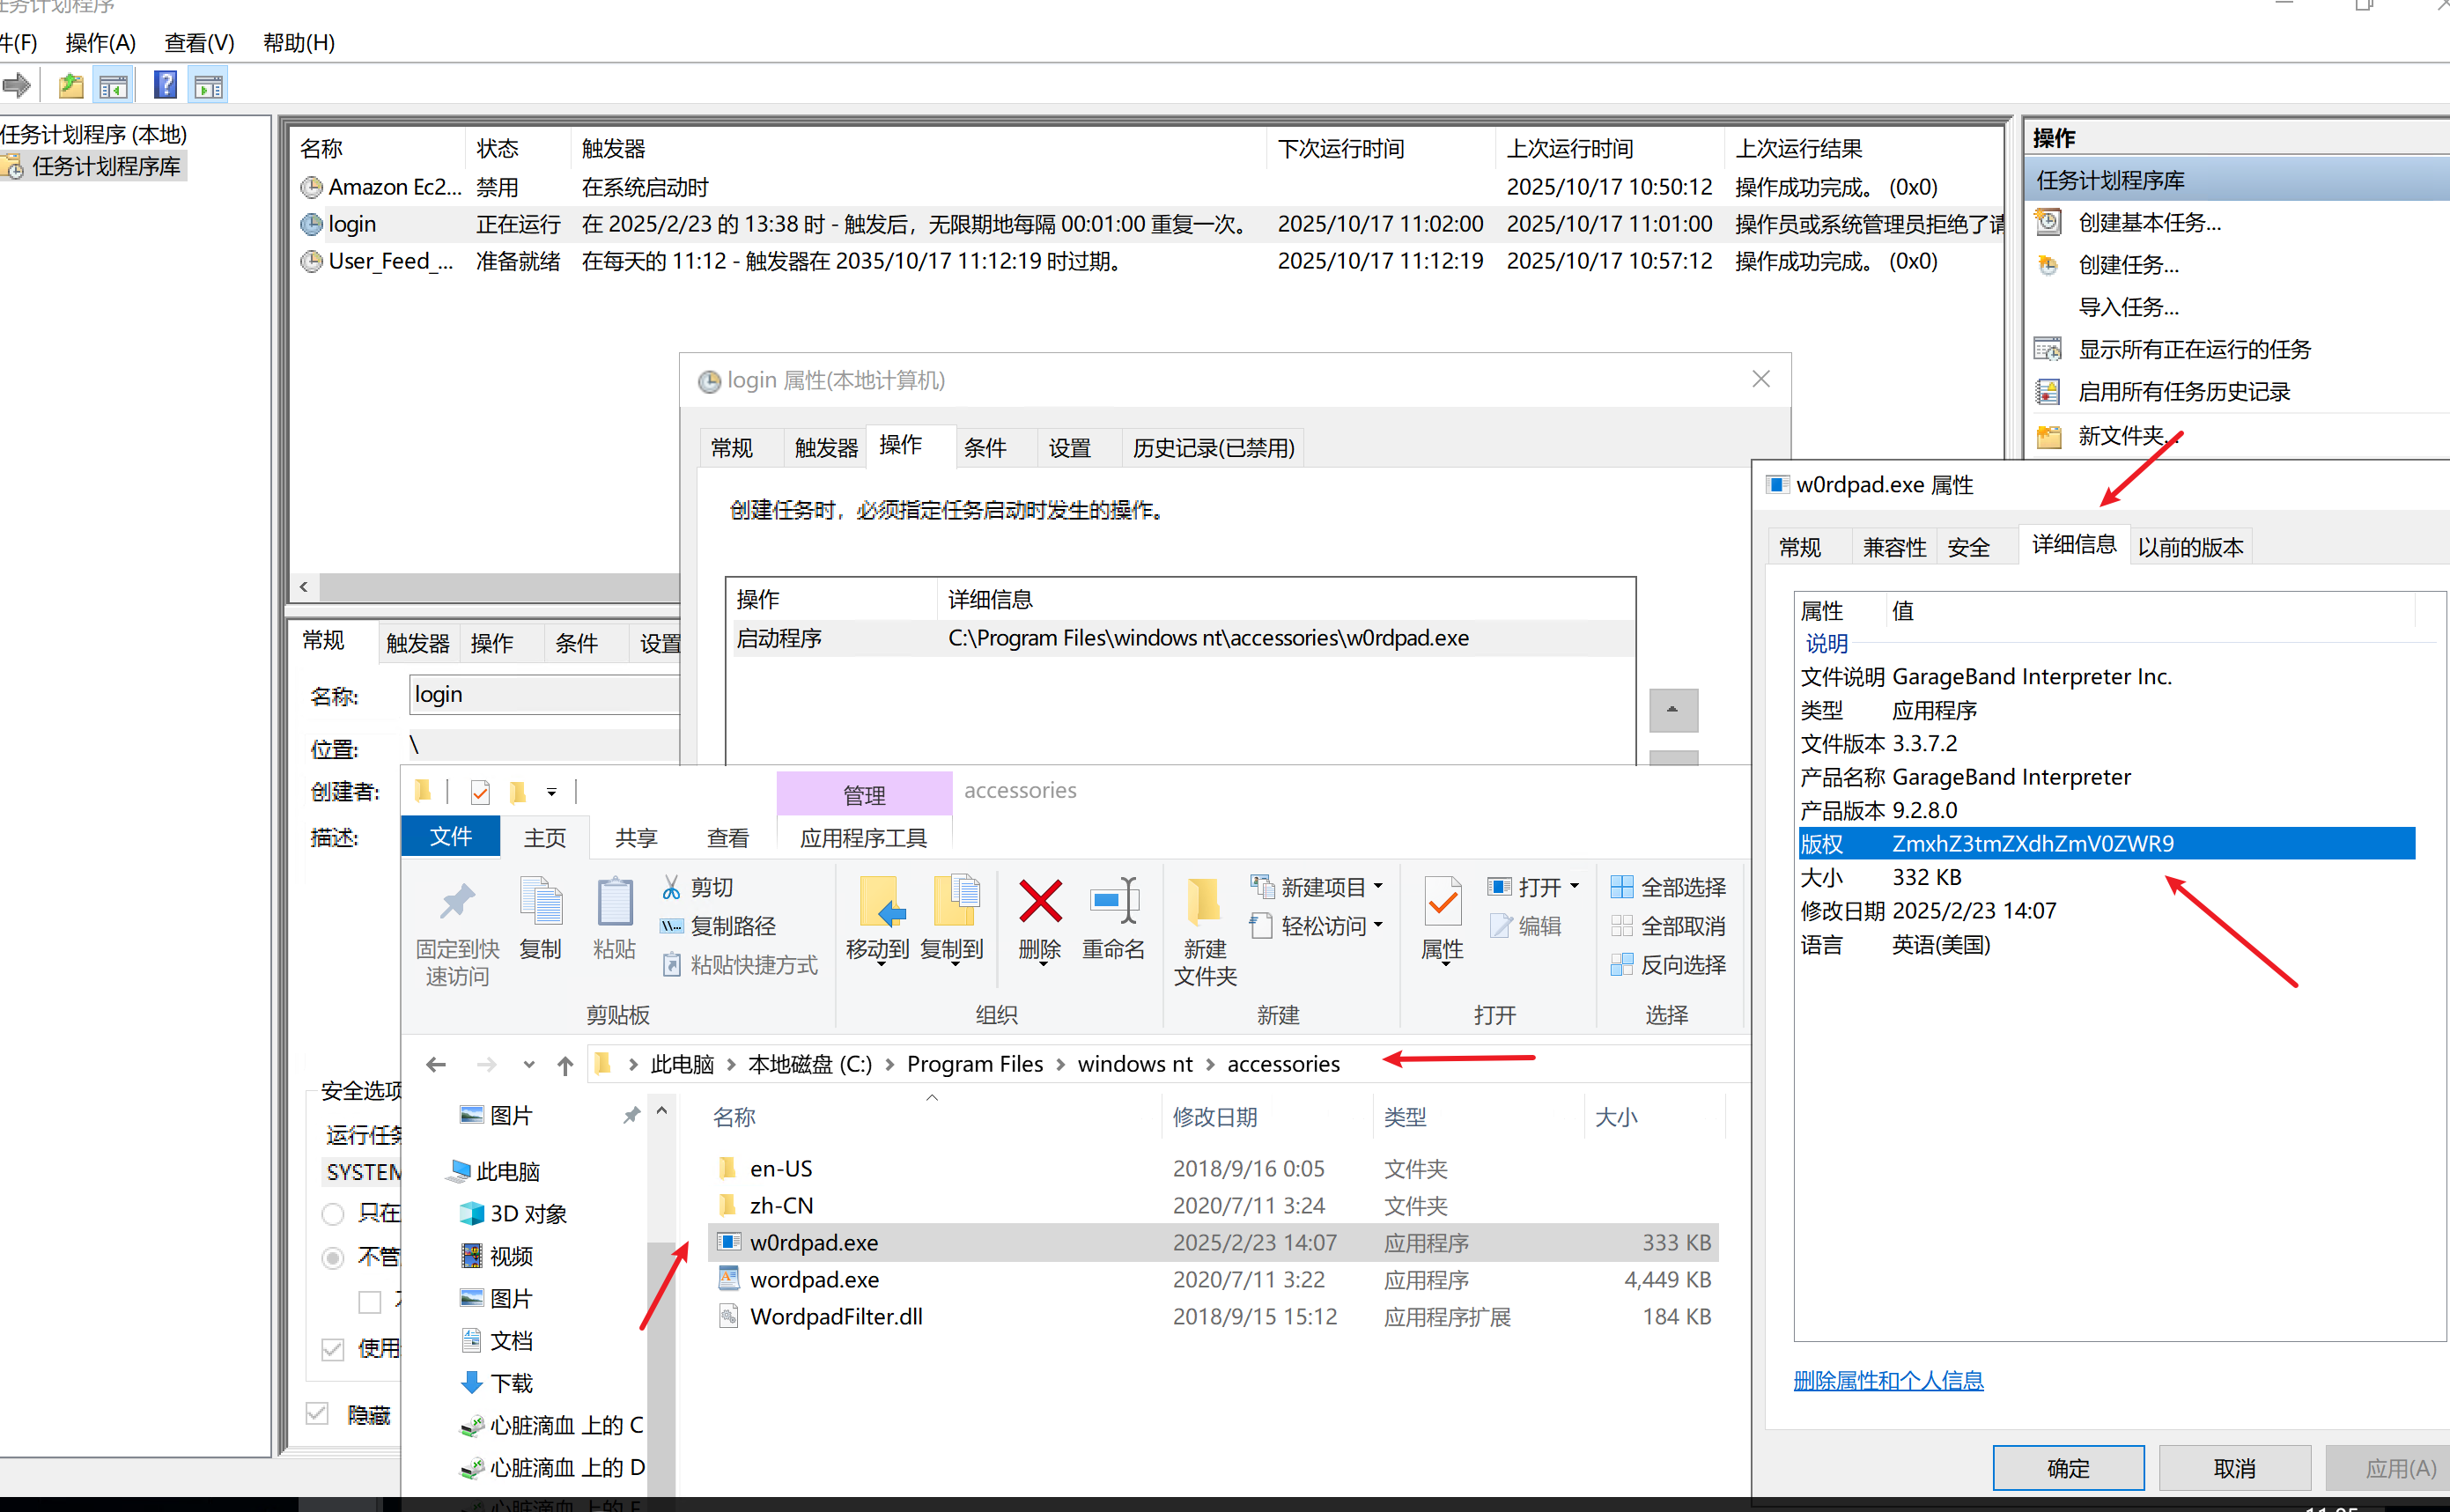The height and width of the screenshot is (1512, 2450).
Task: Toggle the Hidden (隐藏) checkbox
Action: coord(317,1413)
